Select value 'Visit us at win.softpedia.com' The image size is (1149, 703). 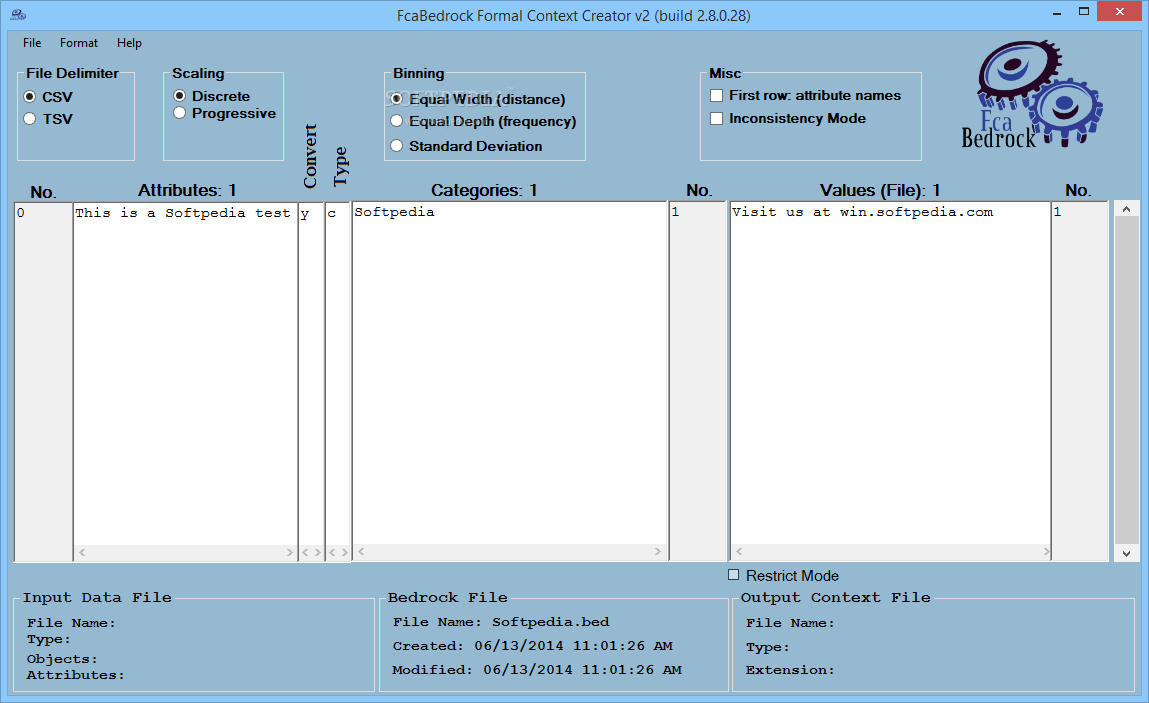point(862,212)
